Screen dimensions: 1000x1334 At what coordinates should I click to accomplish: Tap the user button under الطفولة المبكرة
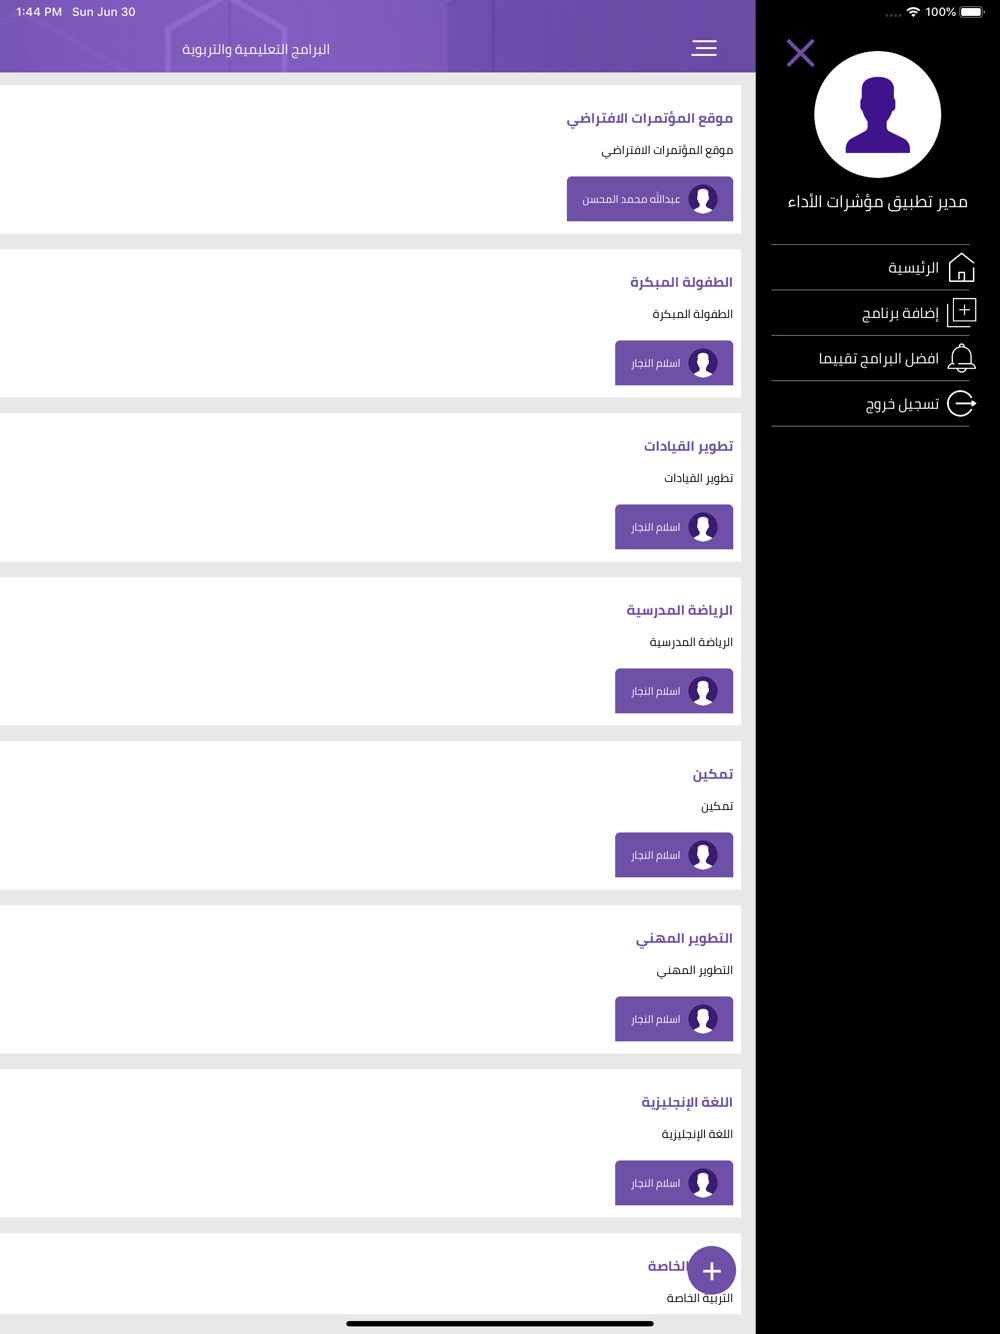coord(674,363)
